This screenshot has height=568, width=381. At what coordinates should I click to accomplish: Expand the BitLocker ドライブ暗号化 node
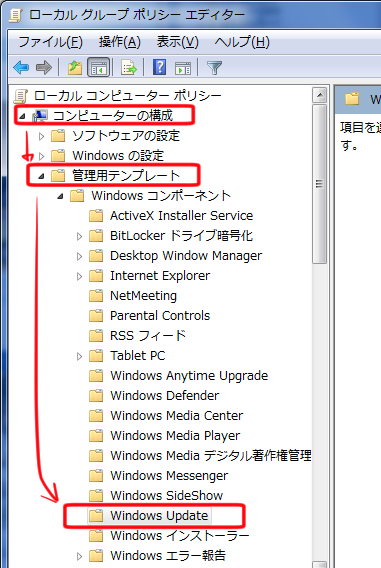[x=79, y=236]
